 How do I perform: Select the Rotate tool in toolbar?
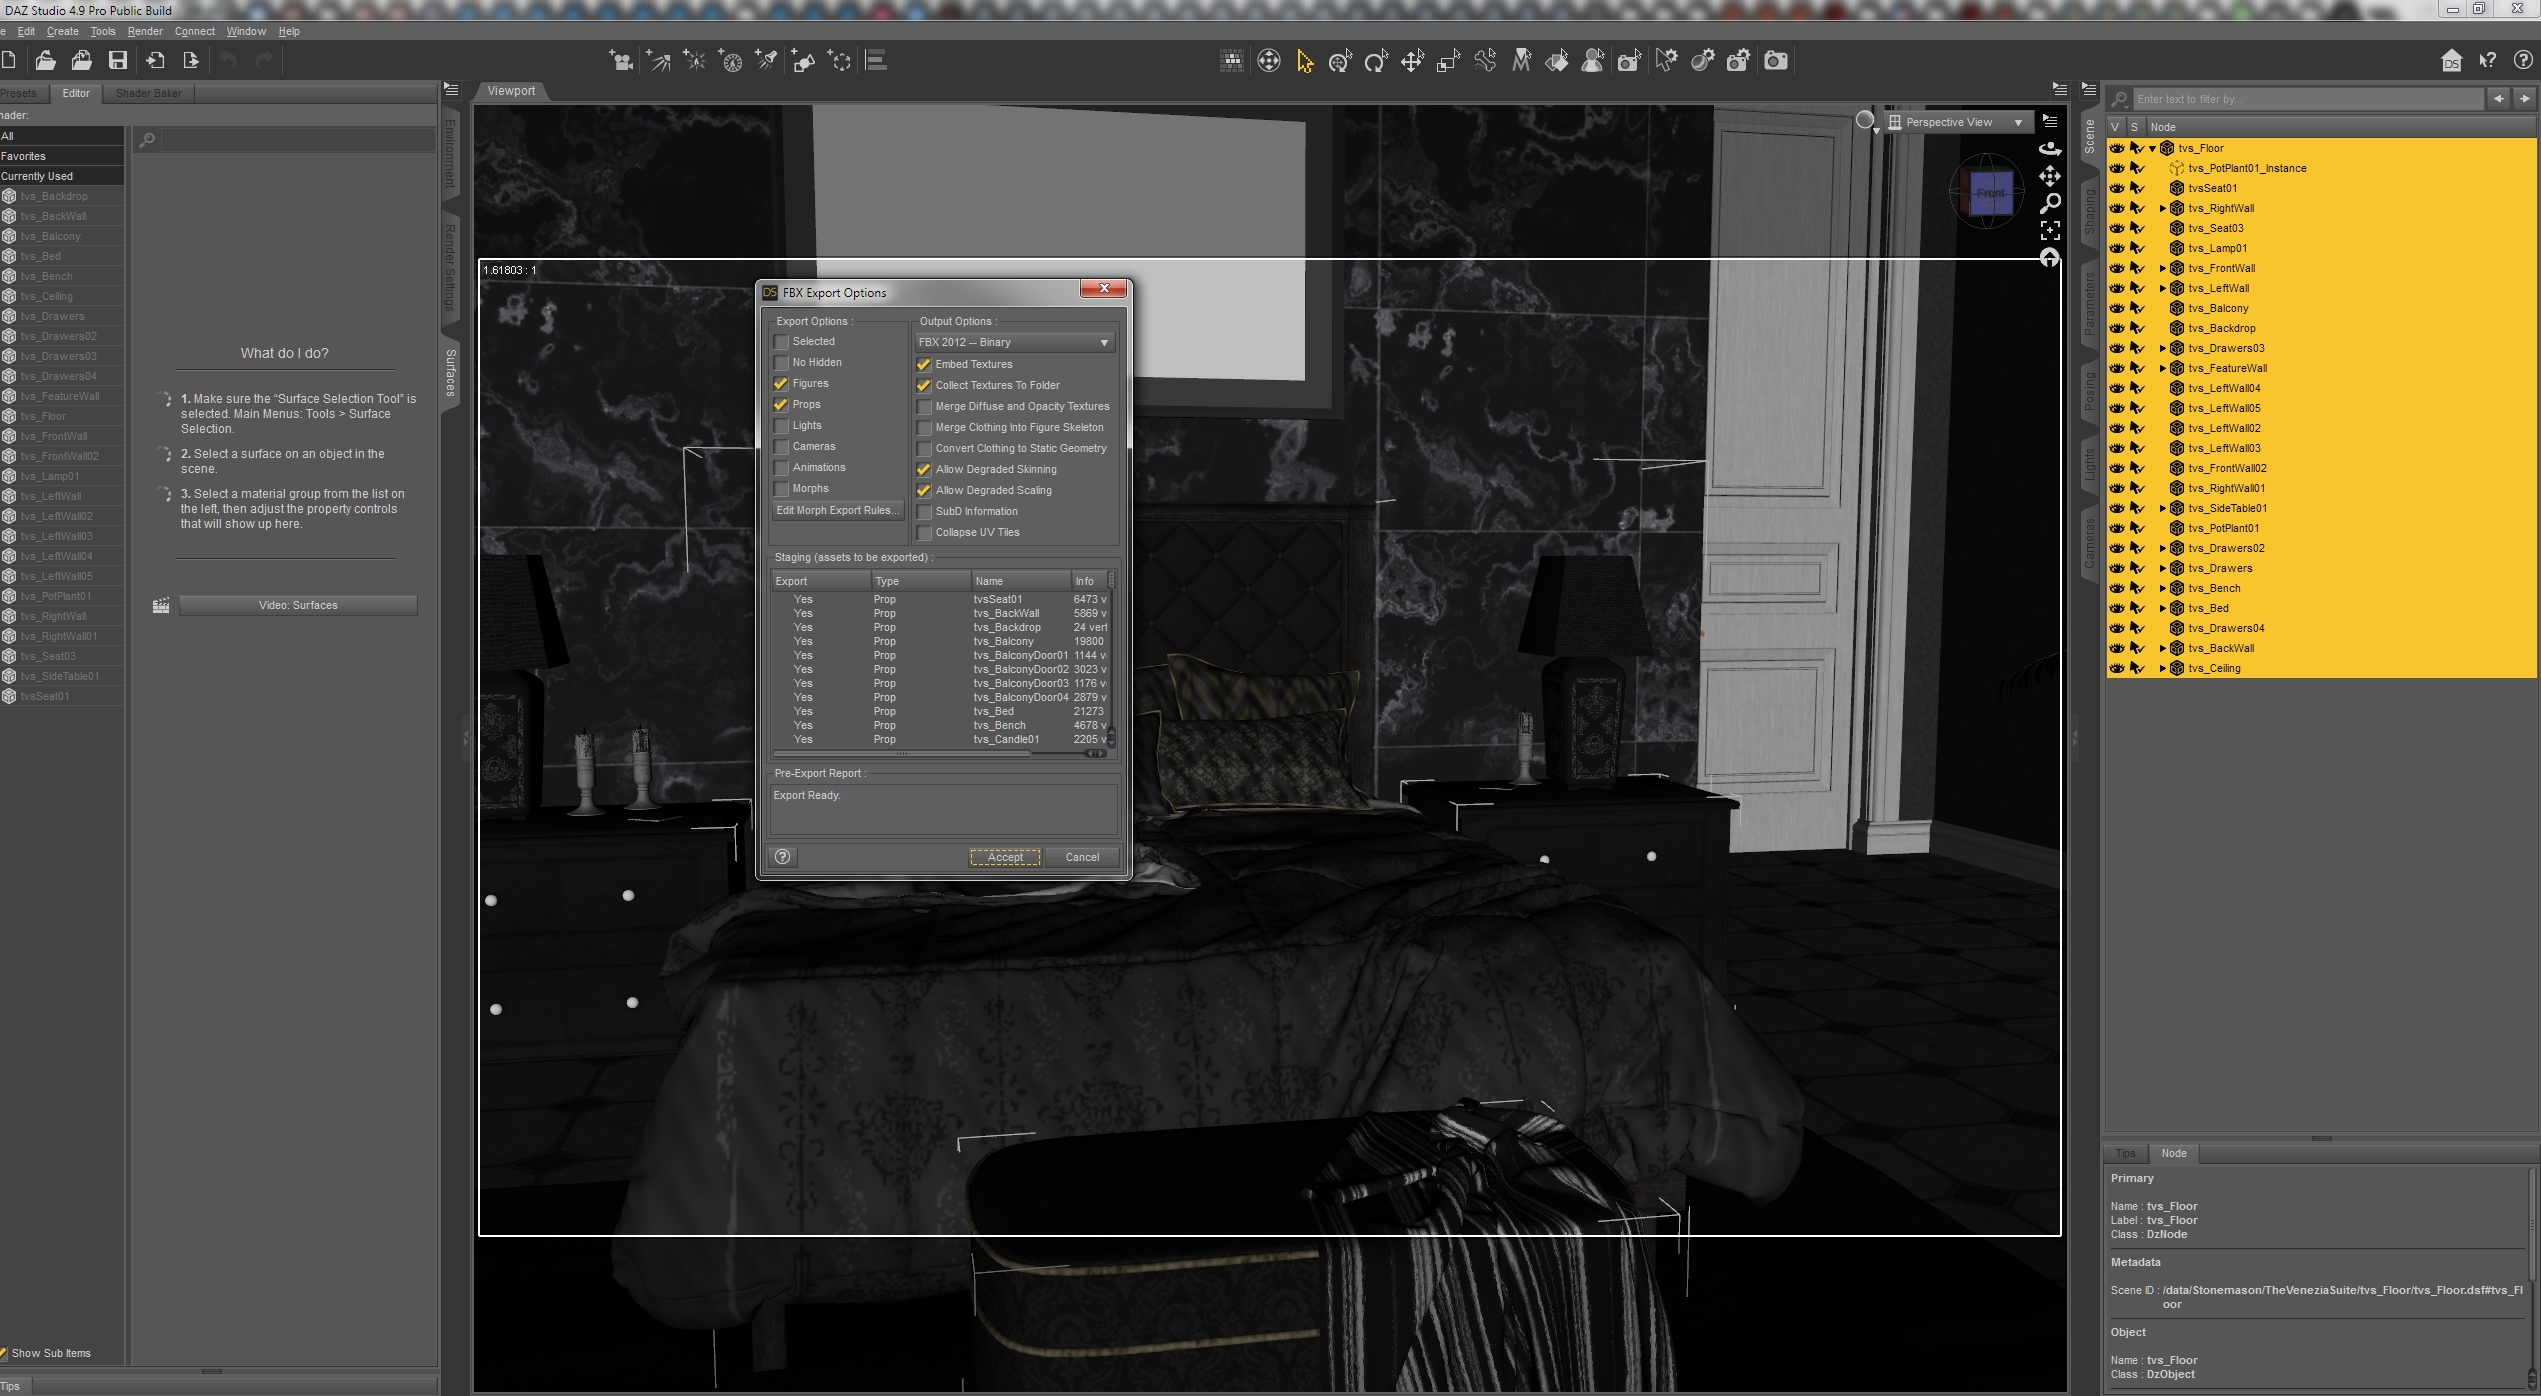(x=1376, y=62)
